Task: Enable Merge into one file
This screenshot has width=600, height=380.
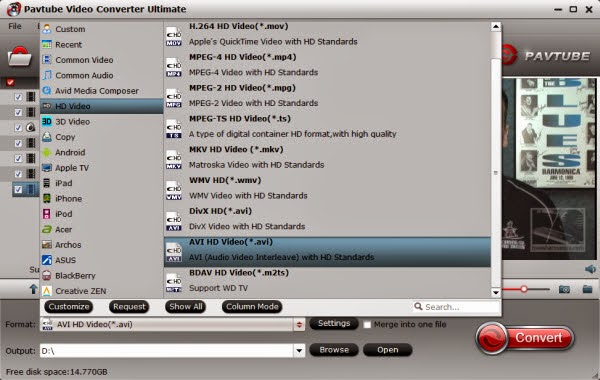Action: pos(367,325)
